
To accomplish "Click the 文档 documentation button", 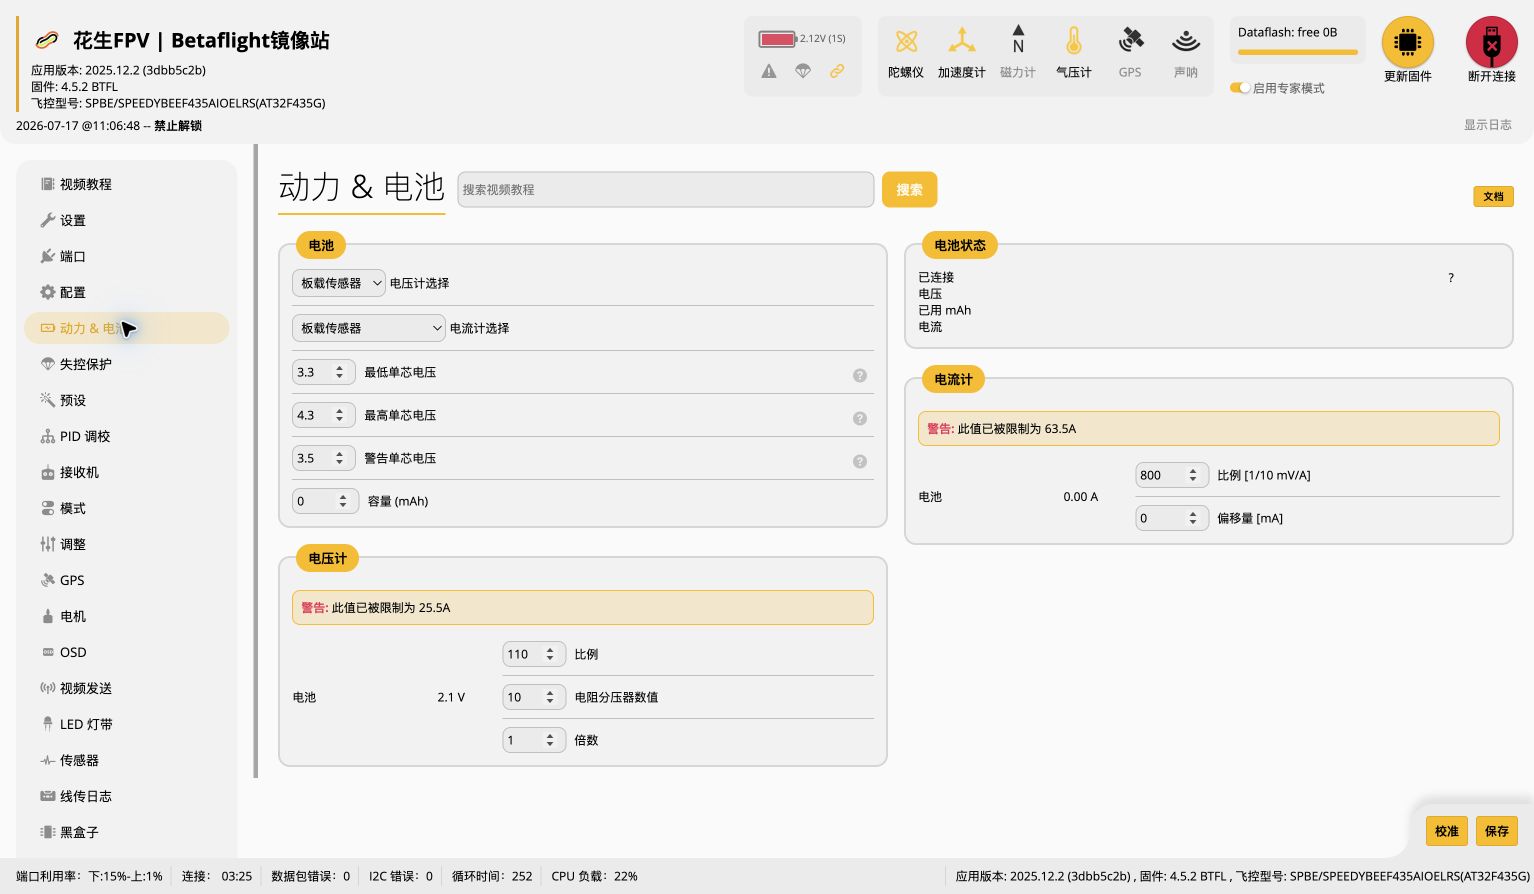I will [1493, 197].
